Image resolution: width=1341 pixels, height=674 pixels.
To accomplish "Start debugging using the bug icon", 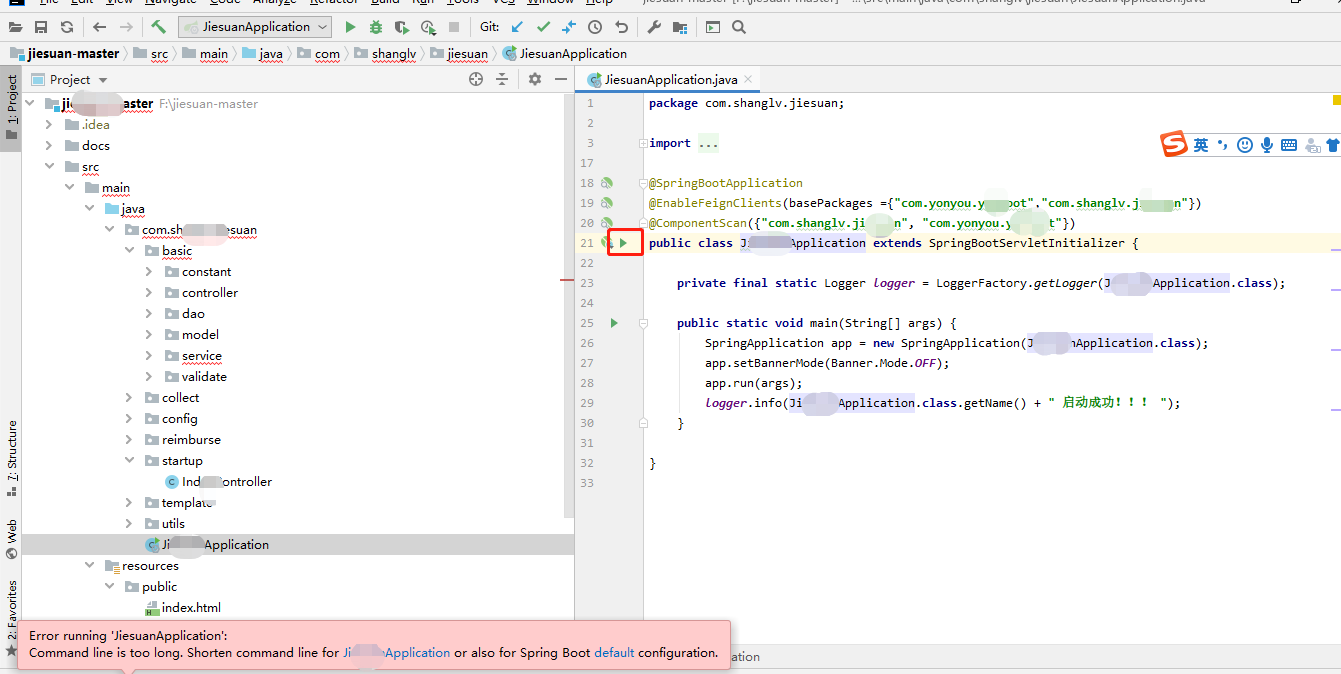I will coord(376,27).
